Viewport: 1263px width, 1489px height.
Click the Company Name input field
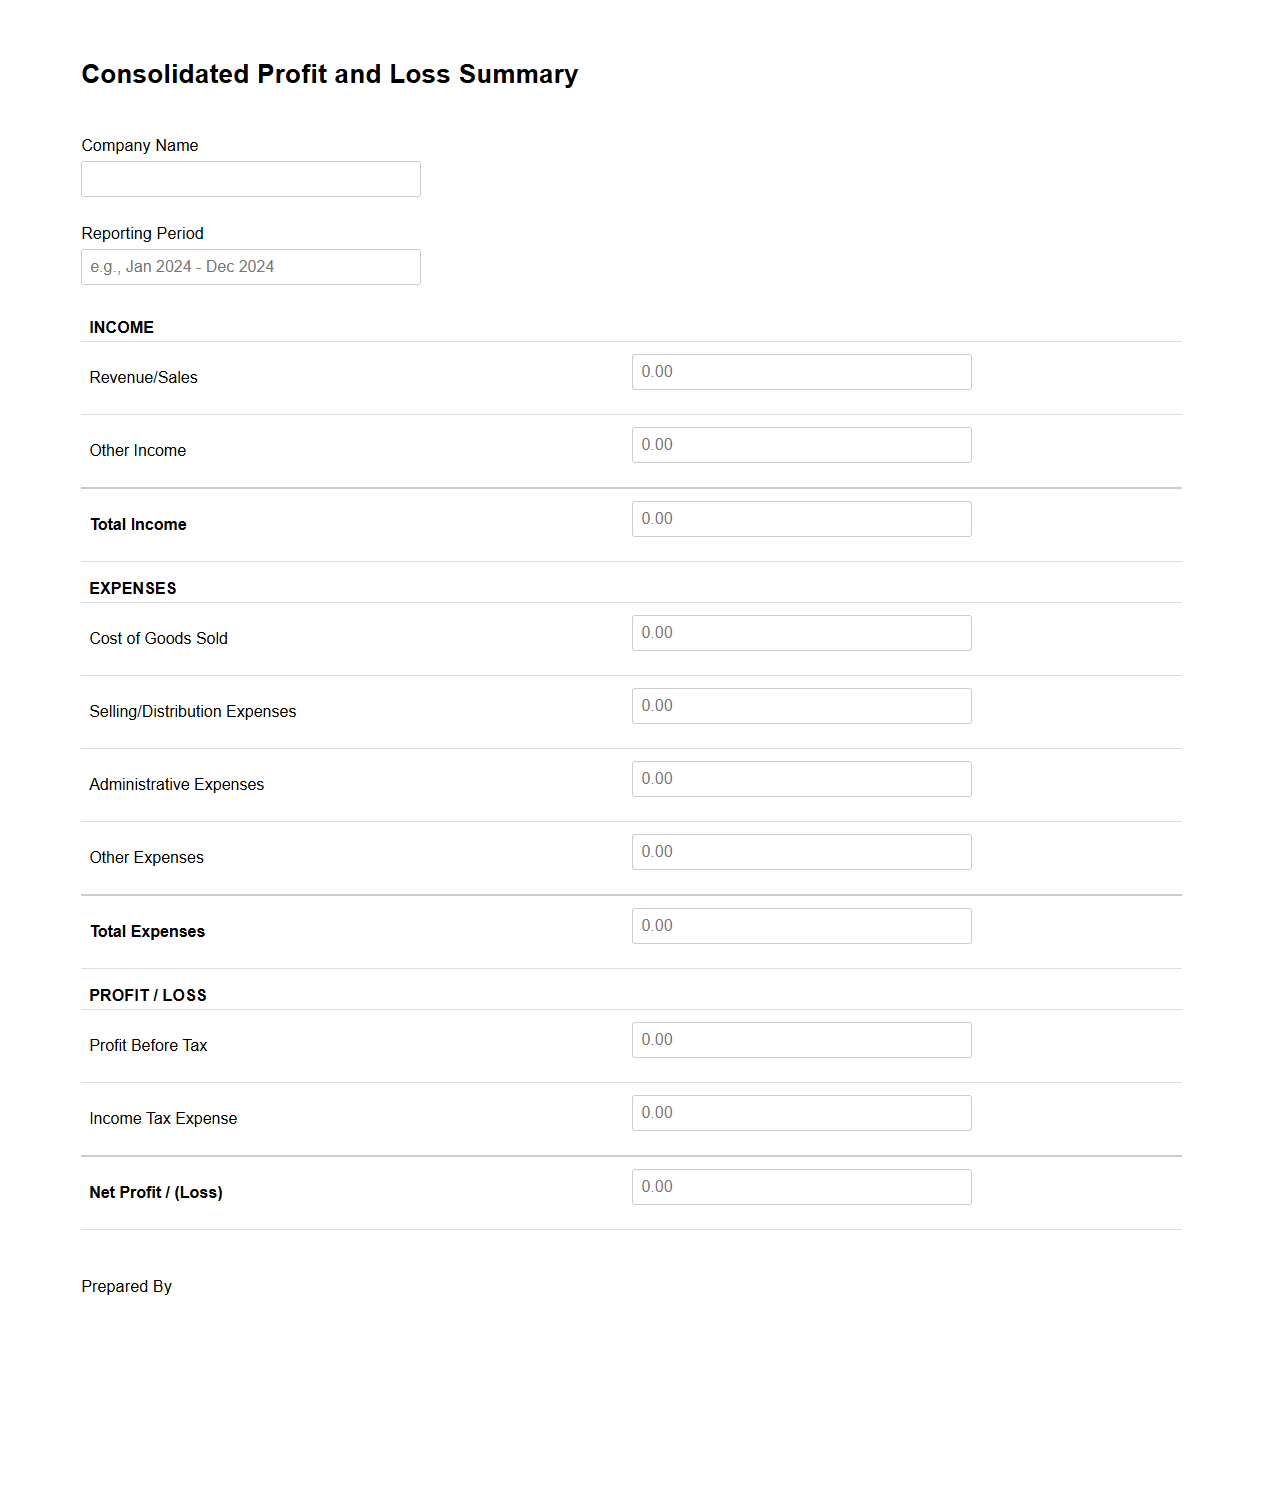click(x=250, y=178)
